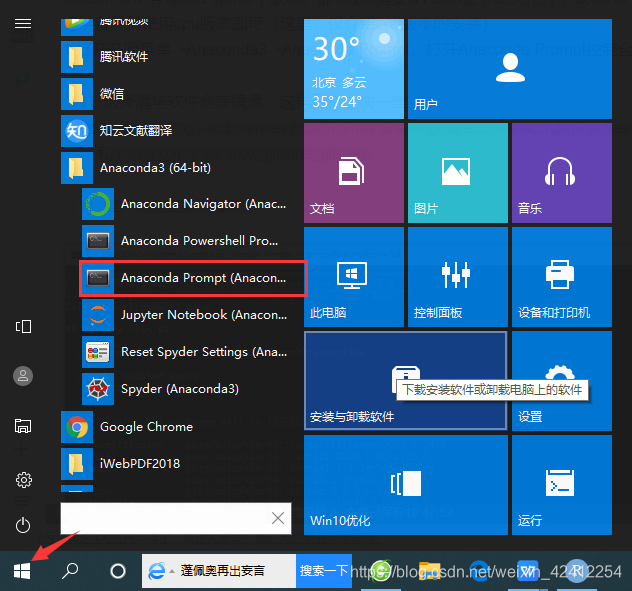Open the 设备和打印机 tile
The image size is (632, 591).
tap(562, 277)
